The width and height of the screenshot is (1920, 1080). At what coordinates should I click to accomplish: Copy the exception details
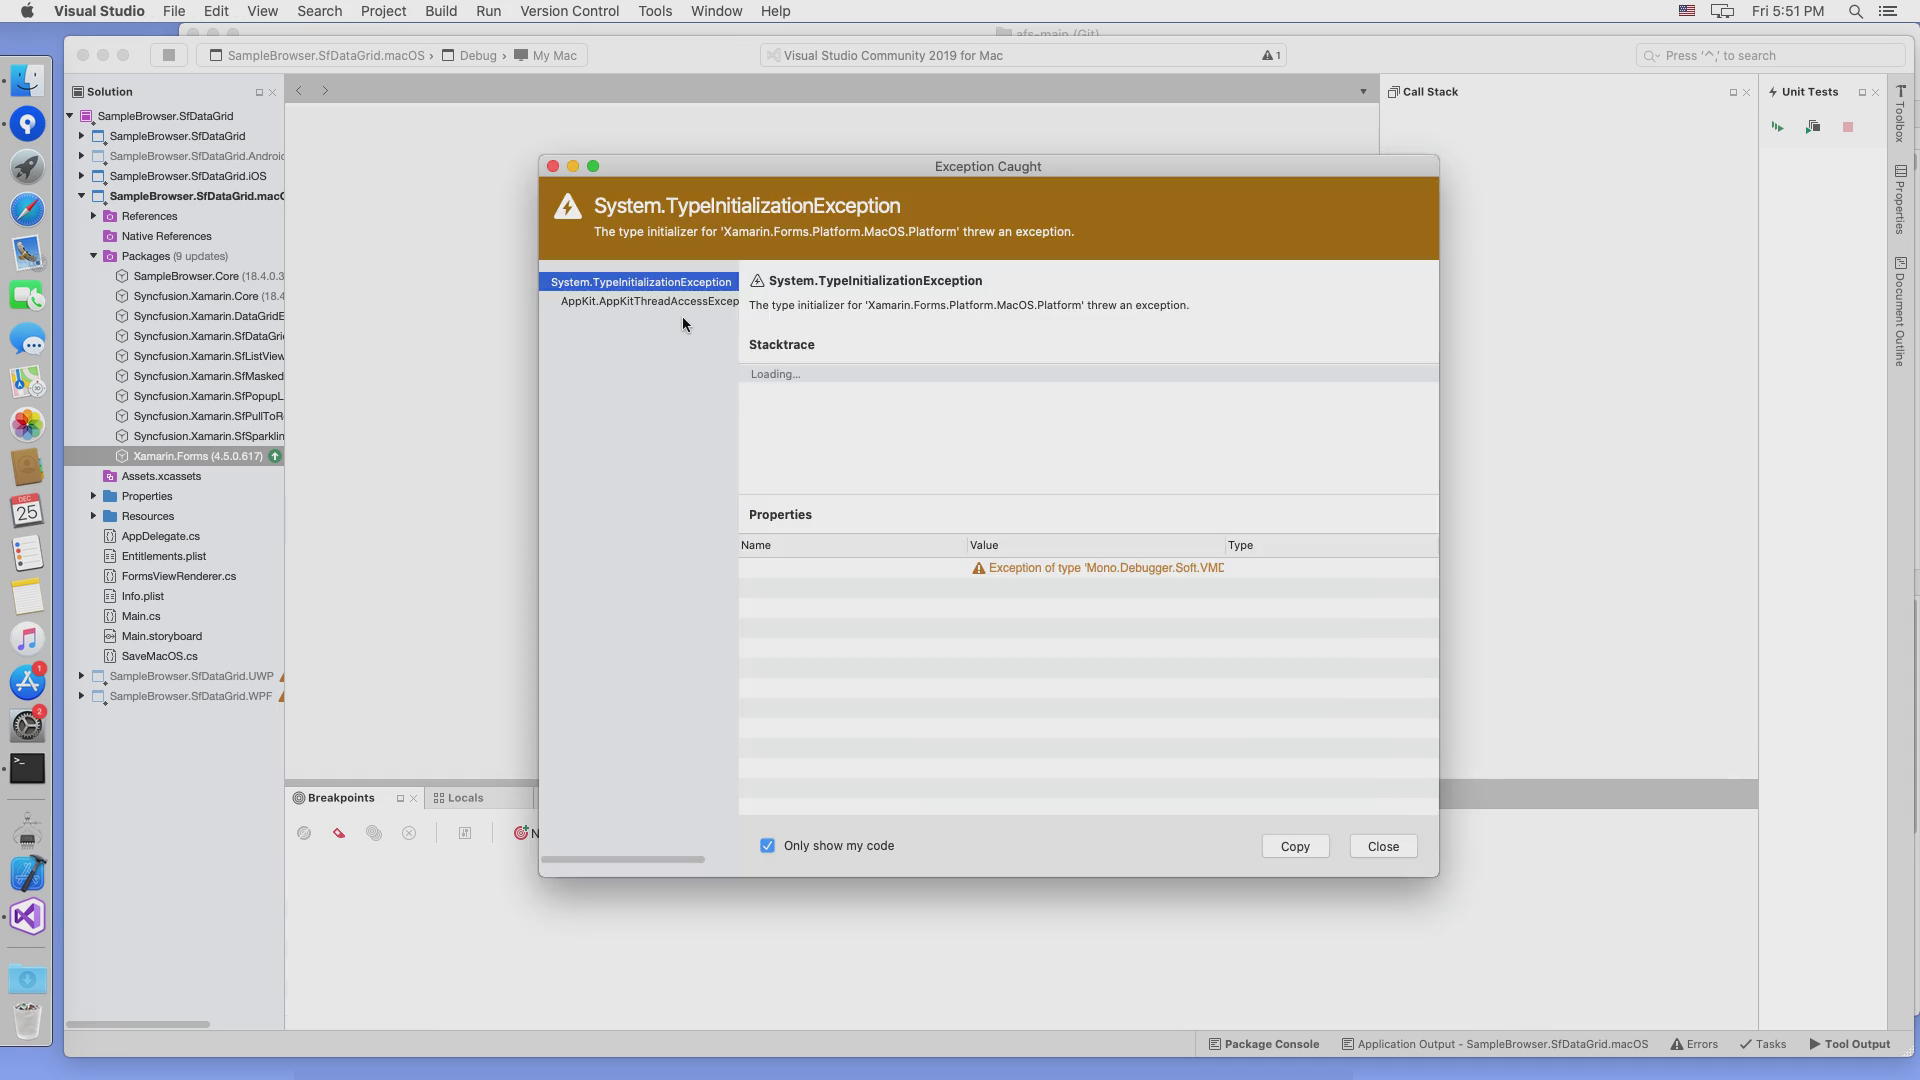pyautogui.click(x=1295, y=846)
